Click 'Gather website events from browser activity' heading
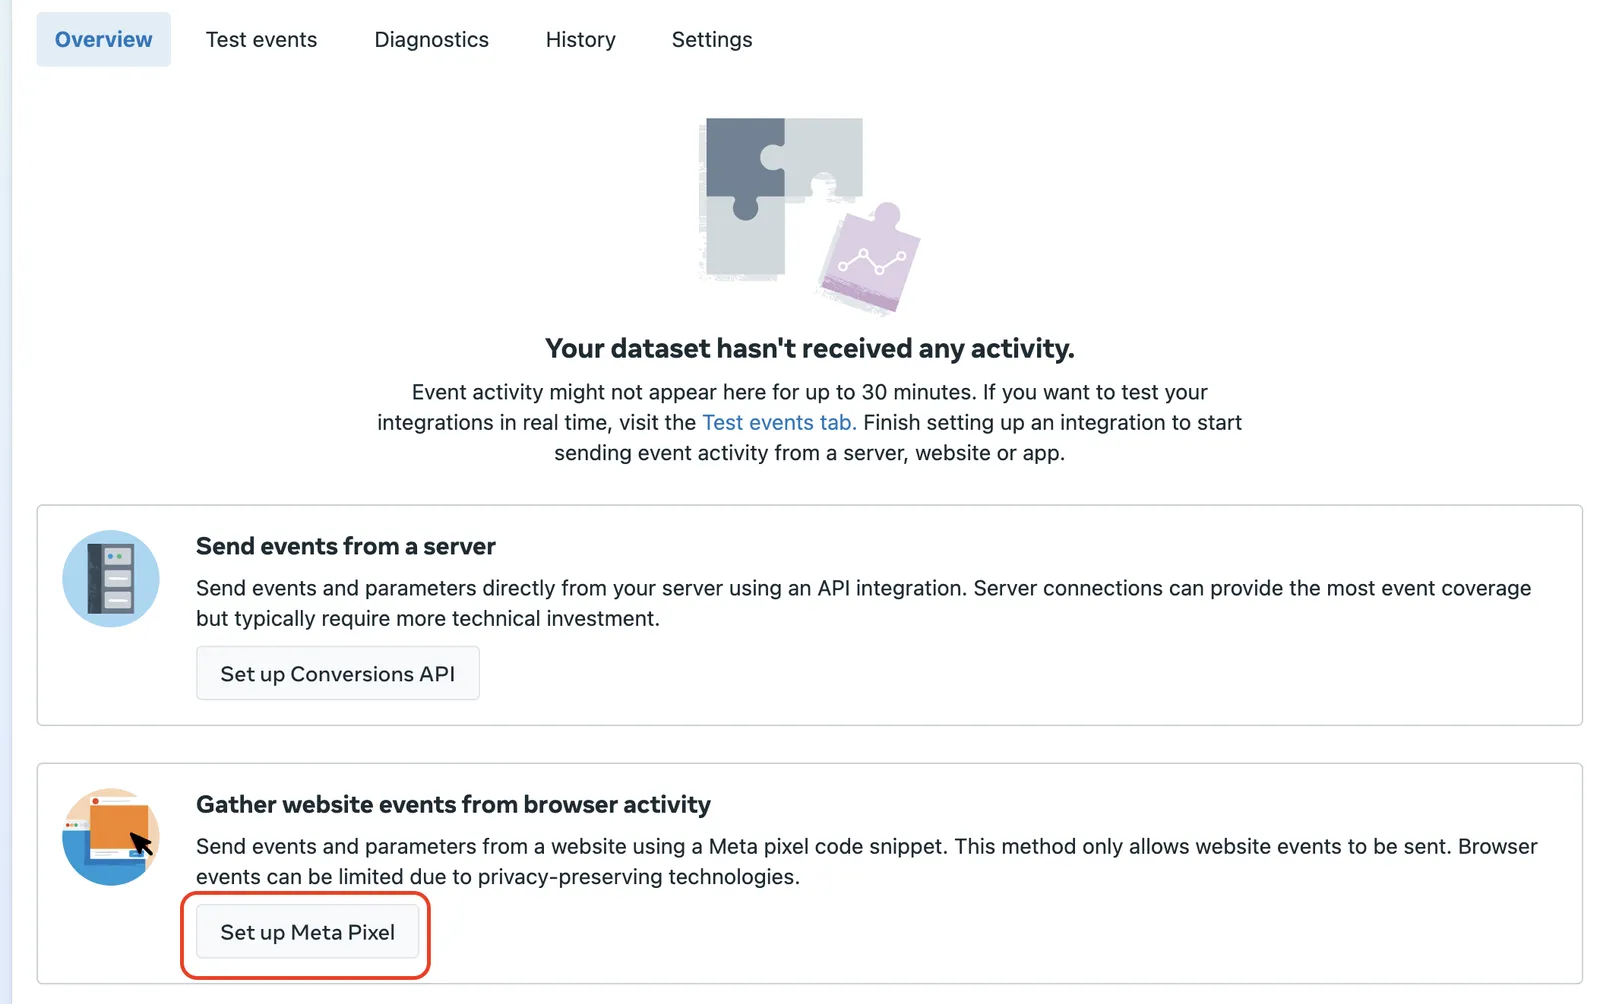This screenshot has height=1004, width=1600. tap(453, 804)
